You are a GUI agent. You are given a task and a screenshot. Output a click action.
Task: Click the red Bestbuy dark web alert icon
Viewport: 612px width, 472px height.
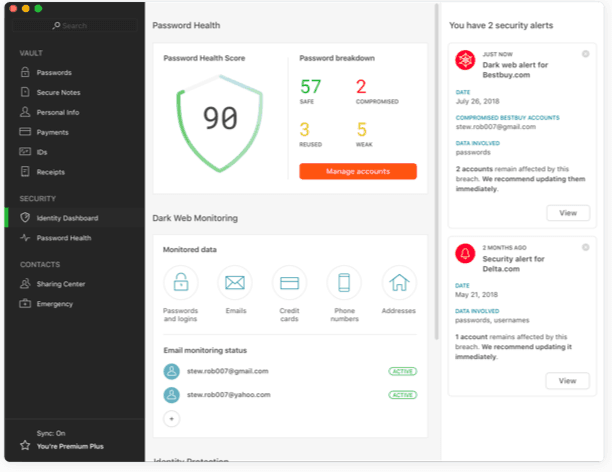pyautogui.click(x=465, y=60)
